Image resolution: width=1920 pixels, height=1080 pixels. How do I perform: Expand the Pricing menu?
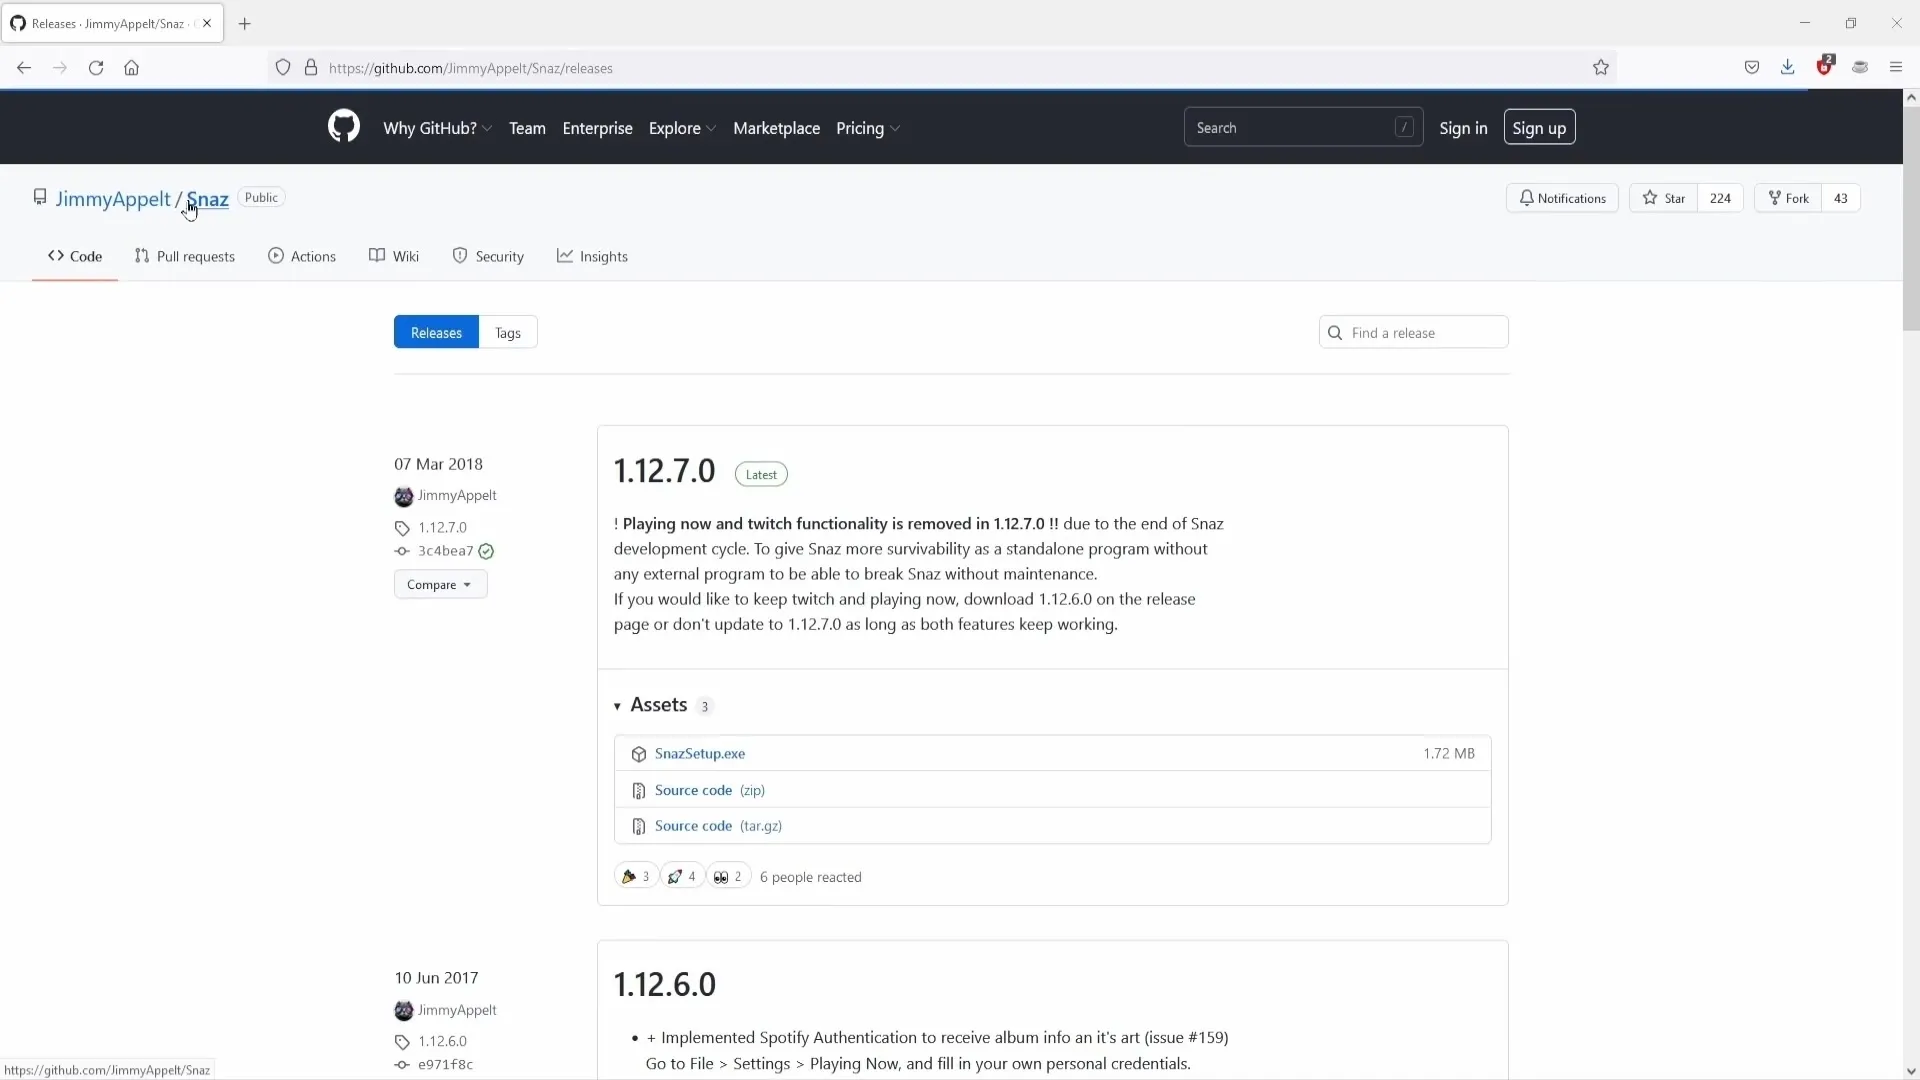868,128
